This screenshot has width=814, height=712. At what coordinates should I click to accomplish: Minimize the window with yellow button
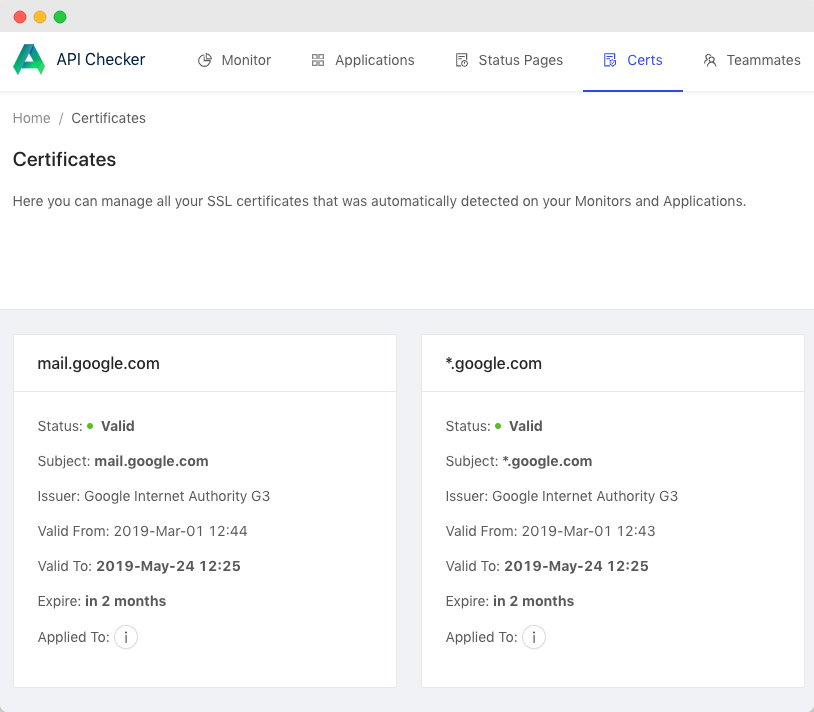[40, 17]
